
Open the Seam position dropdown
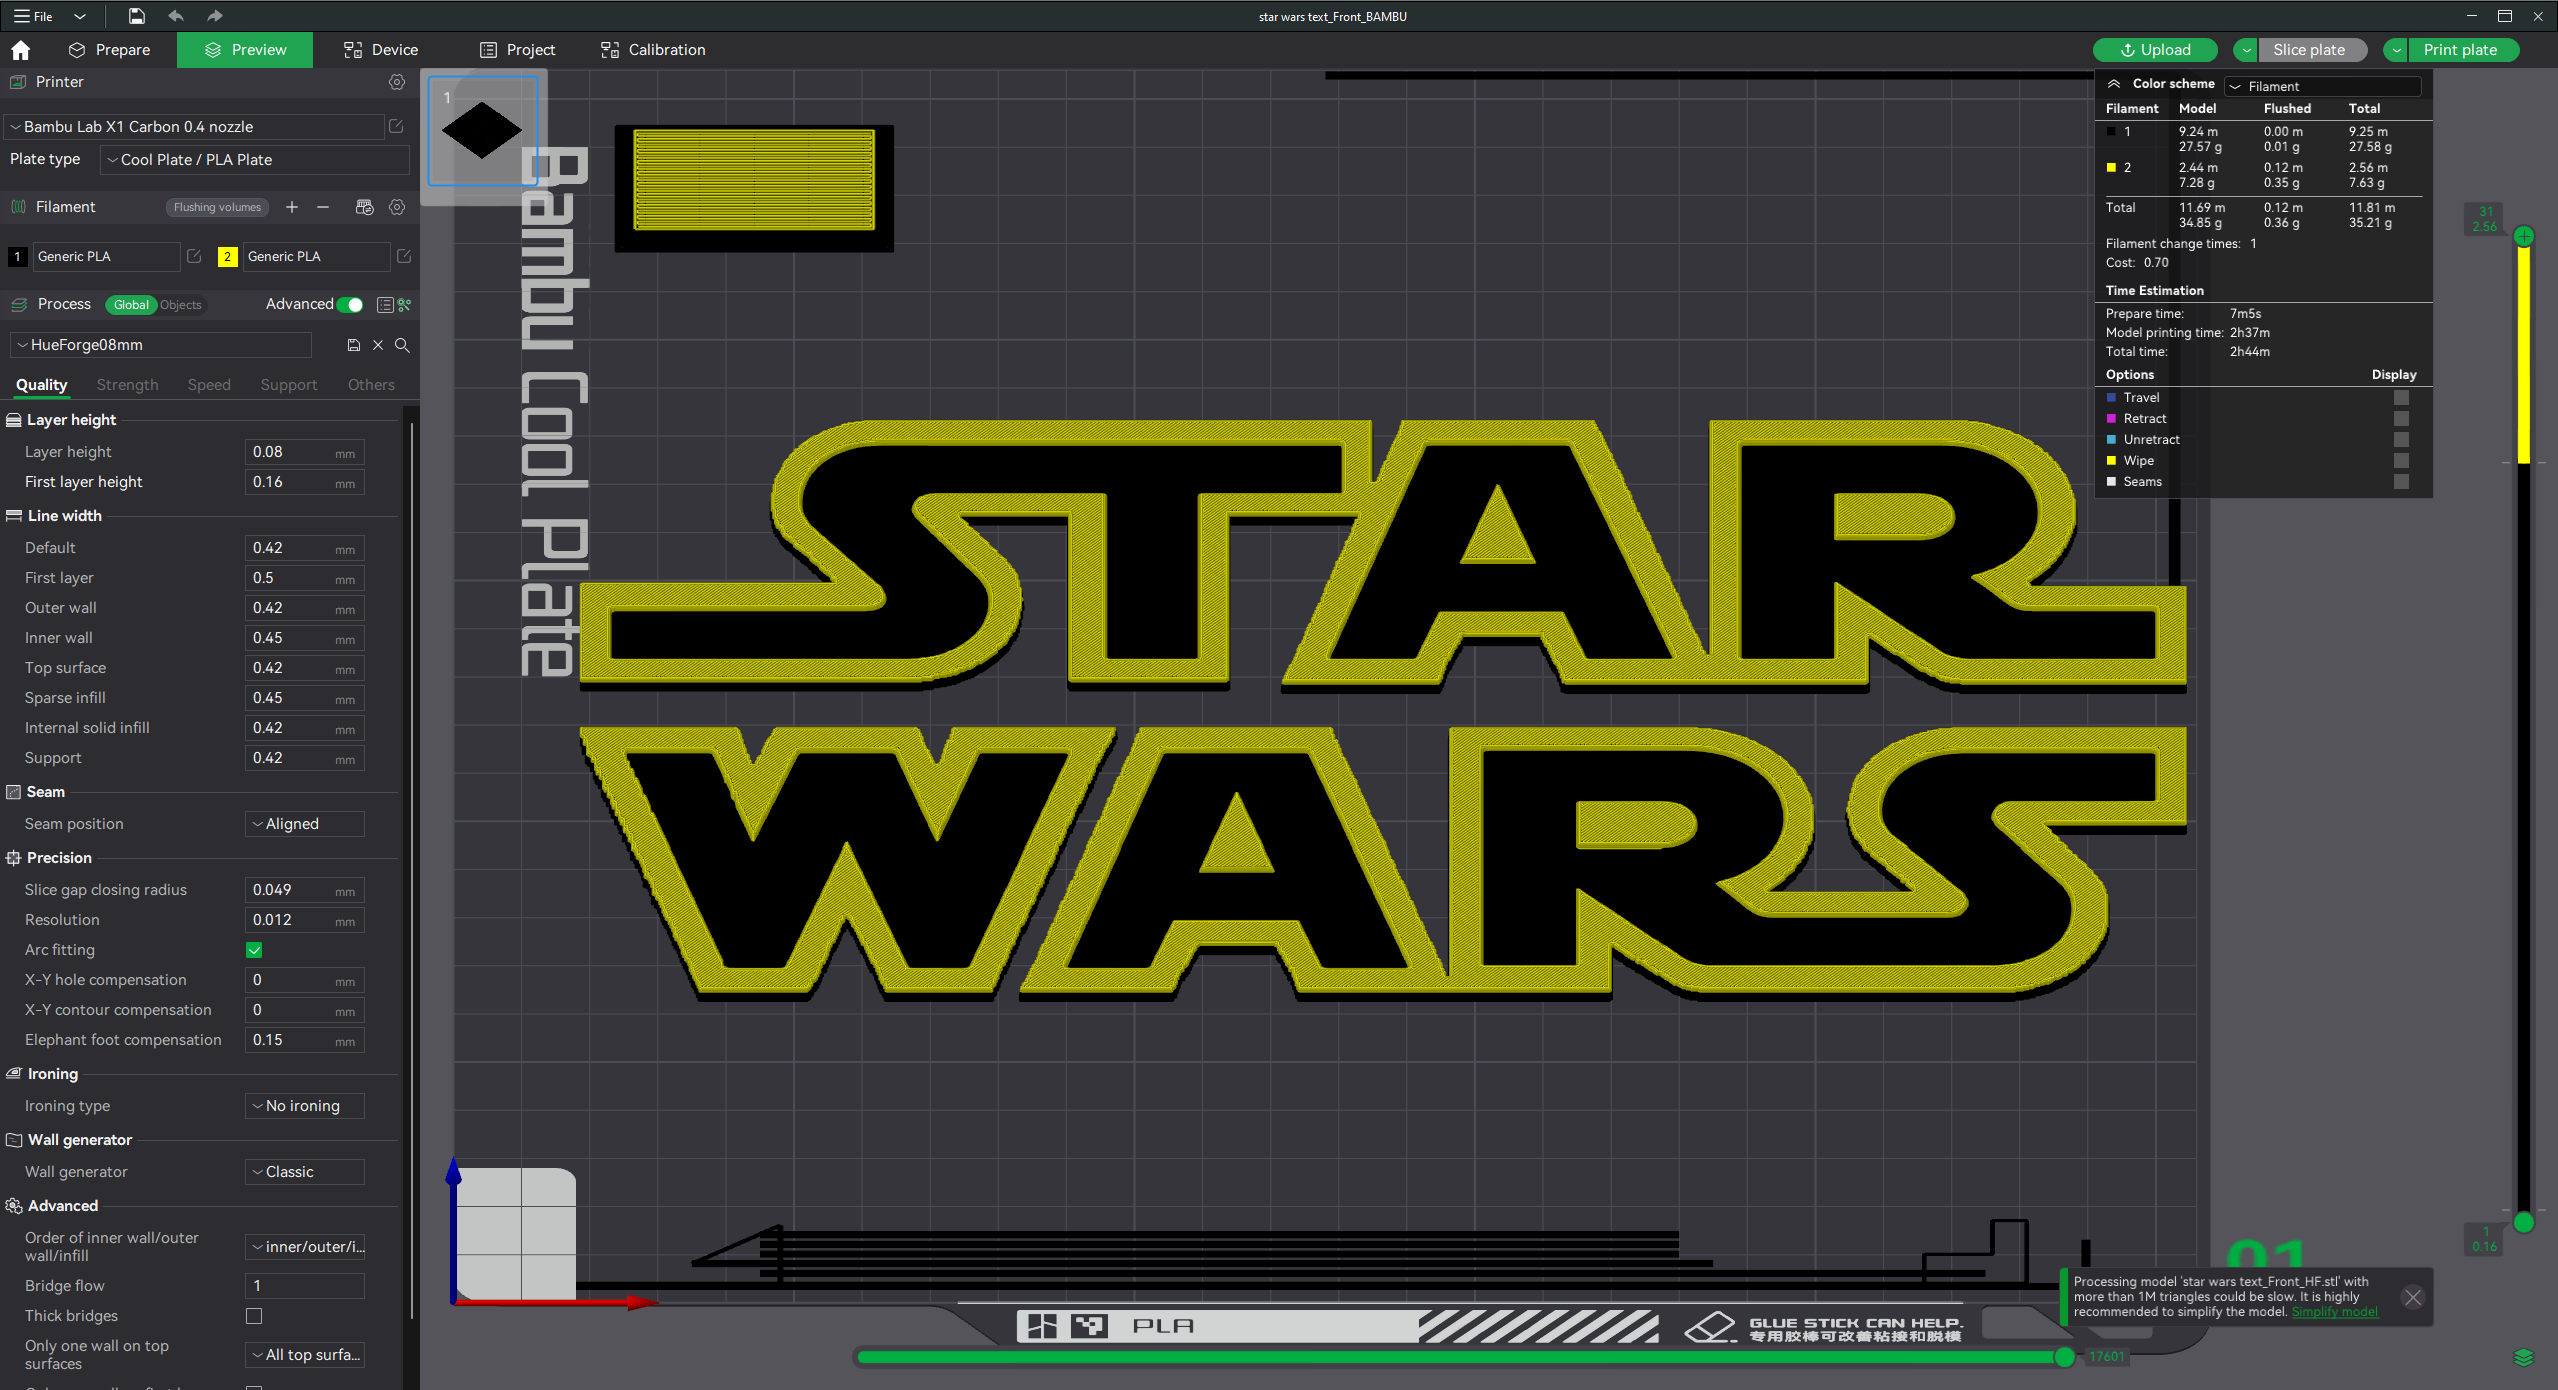coord(305,824)
